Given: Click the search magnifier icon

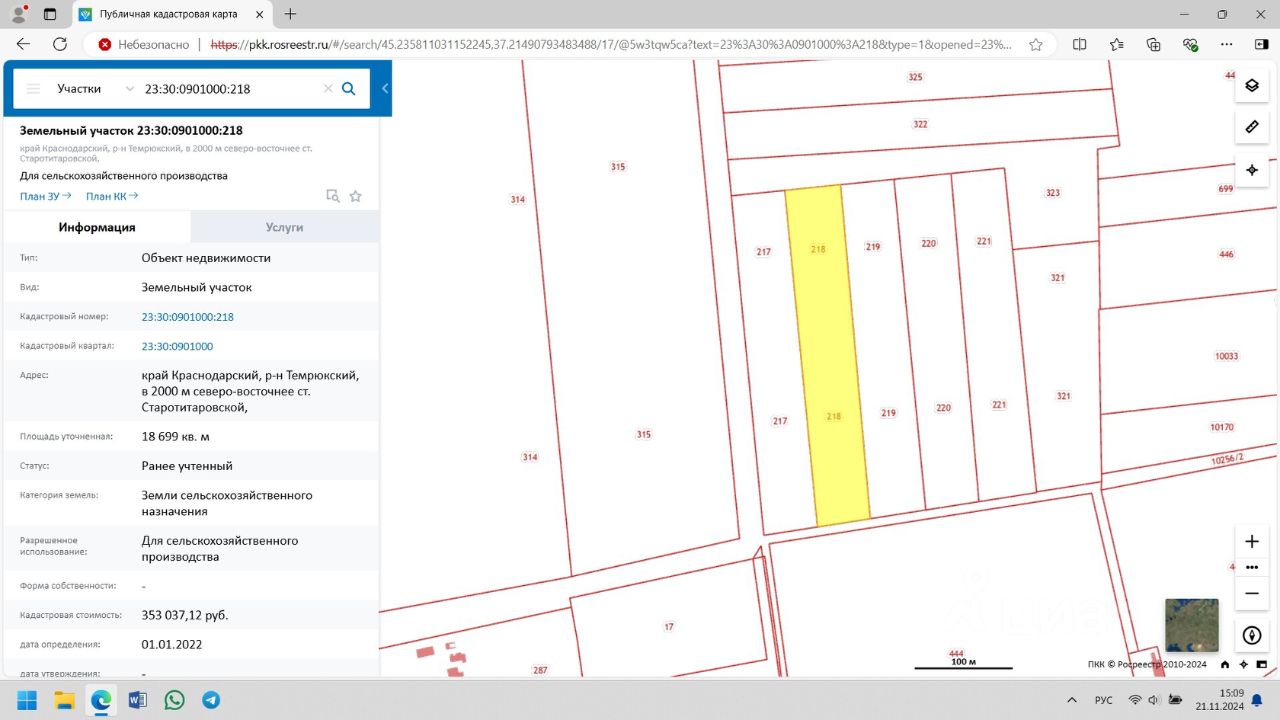Looking at the screenshot, I should pyautogui.click(x=349, y=89).
